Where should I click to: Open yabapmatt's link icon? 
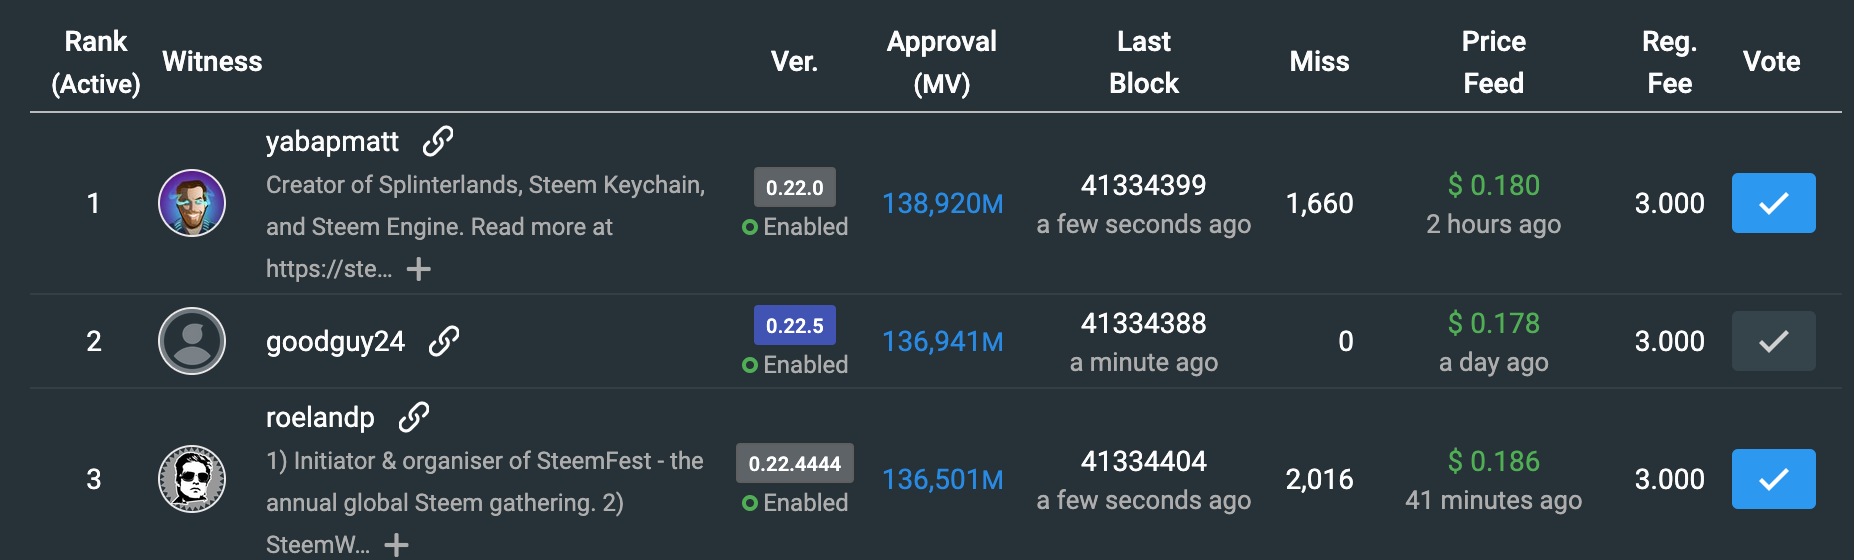(437, 142)
